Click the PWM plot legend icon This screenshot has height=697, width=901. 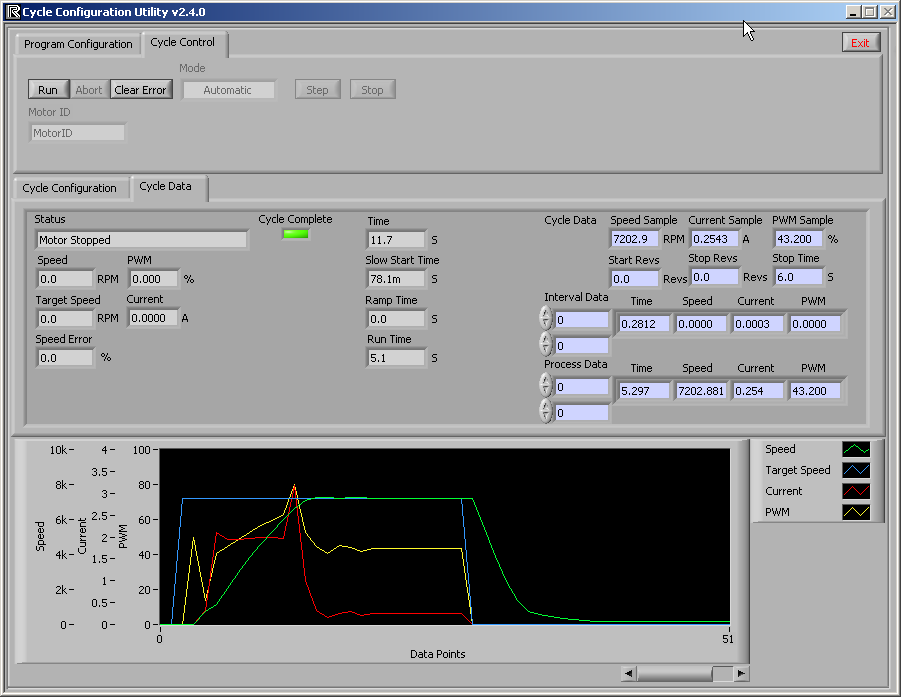pos(856,512)
